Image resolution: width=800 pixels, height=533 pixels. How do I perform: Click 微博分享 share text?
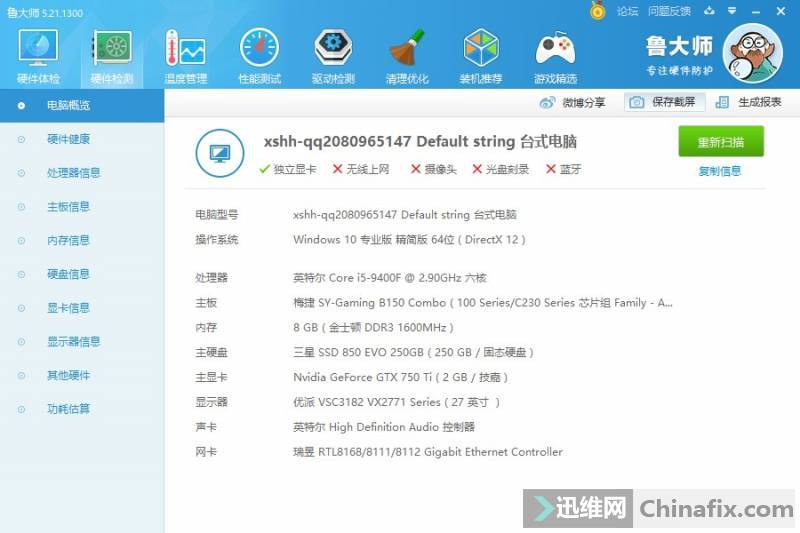tap(584, 103)
